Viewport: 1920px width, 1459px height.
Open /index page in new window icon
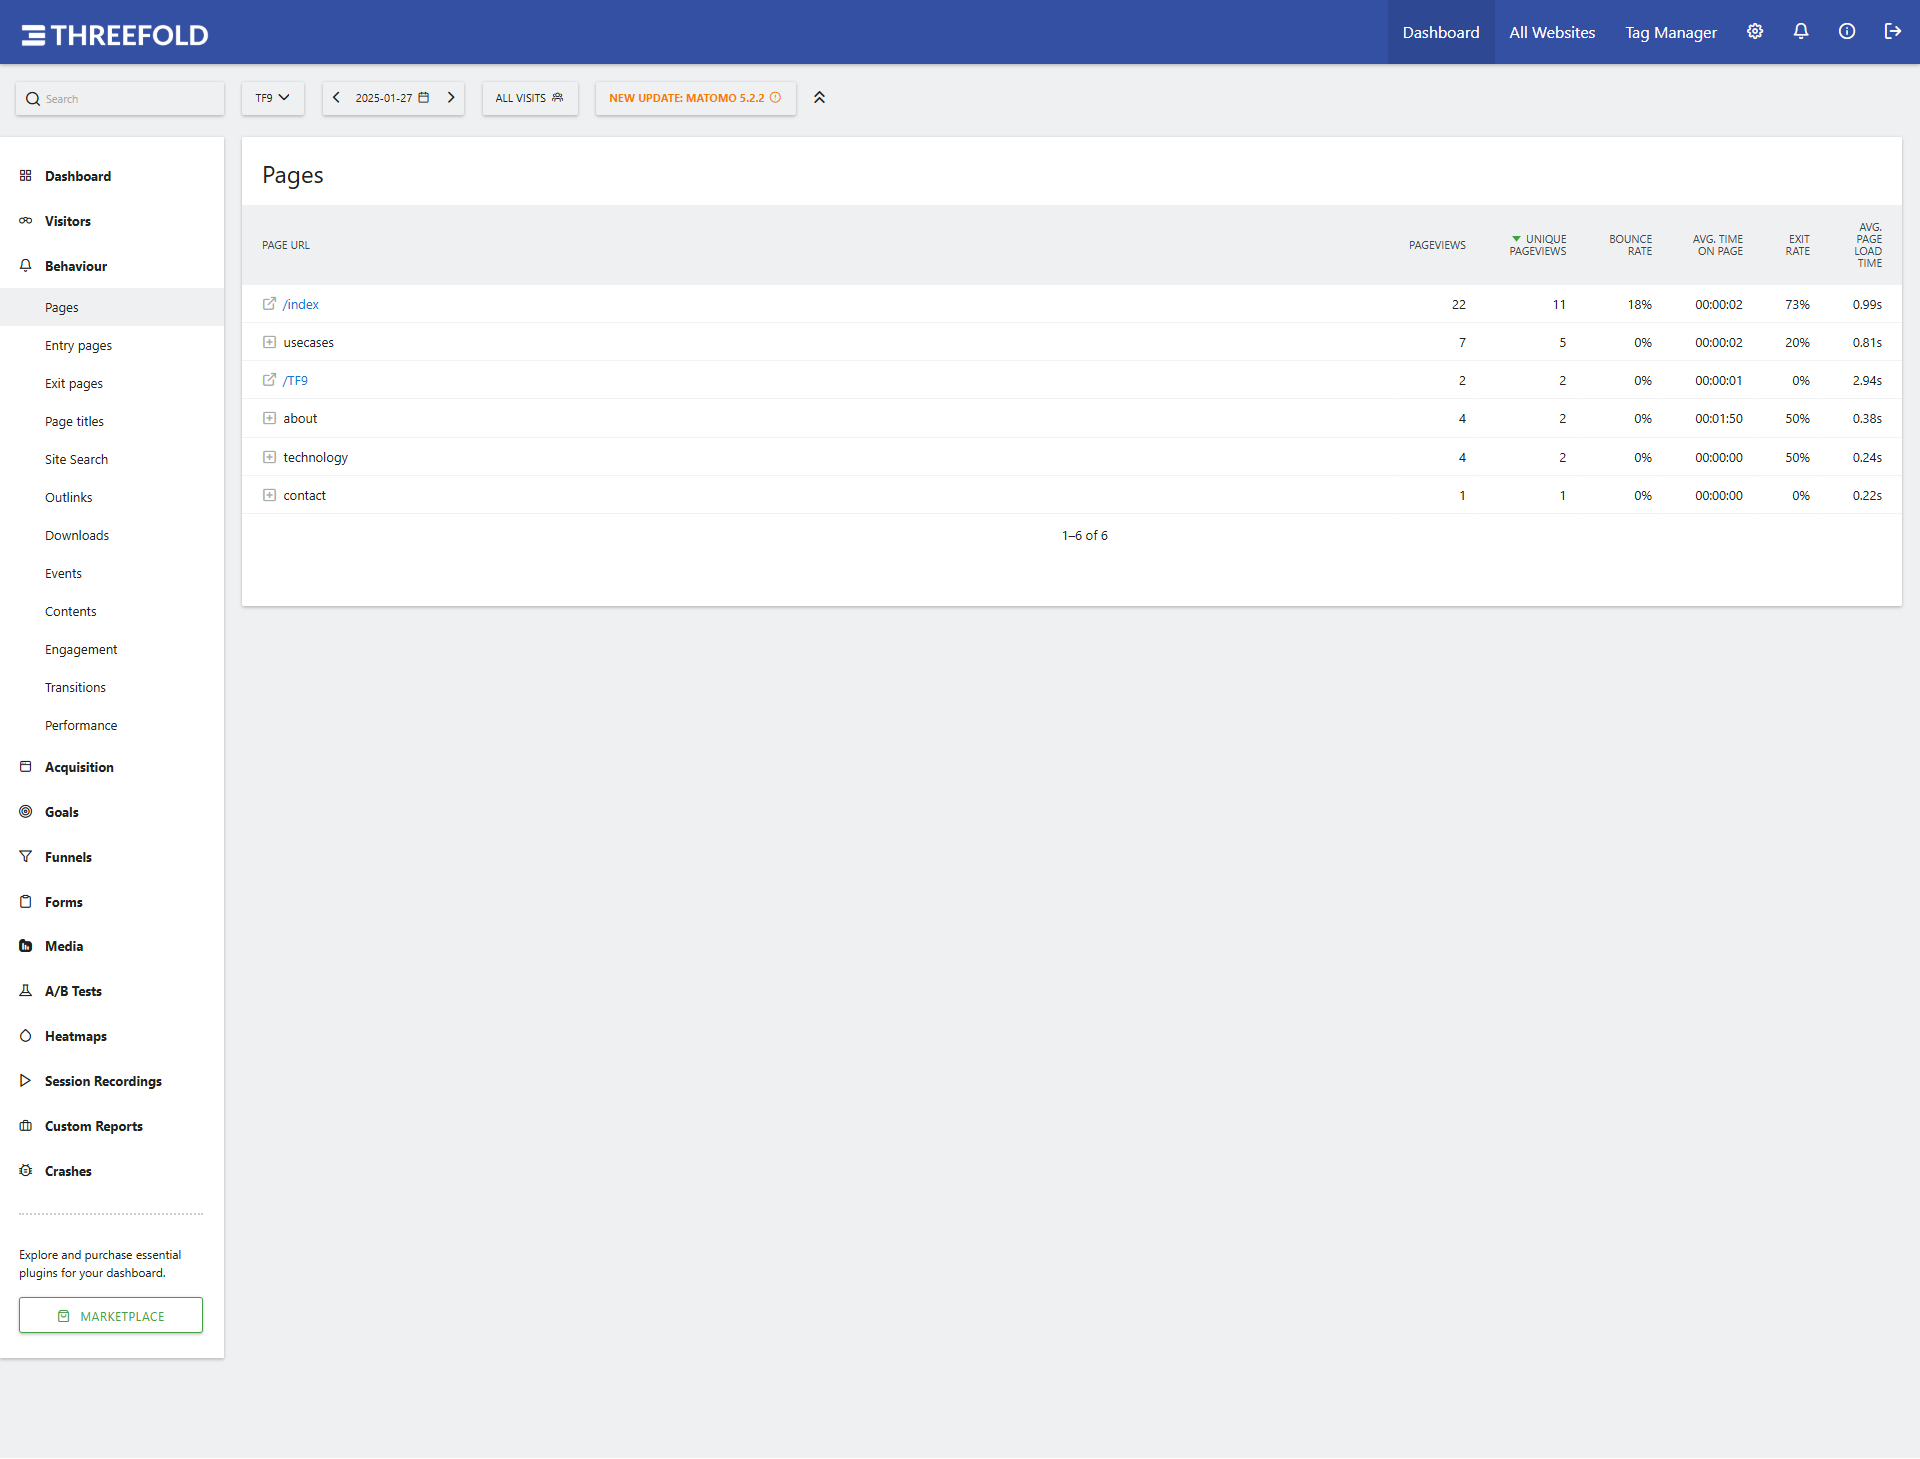tap(269, 304)
